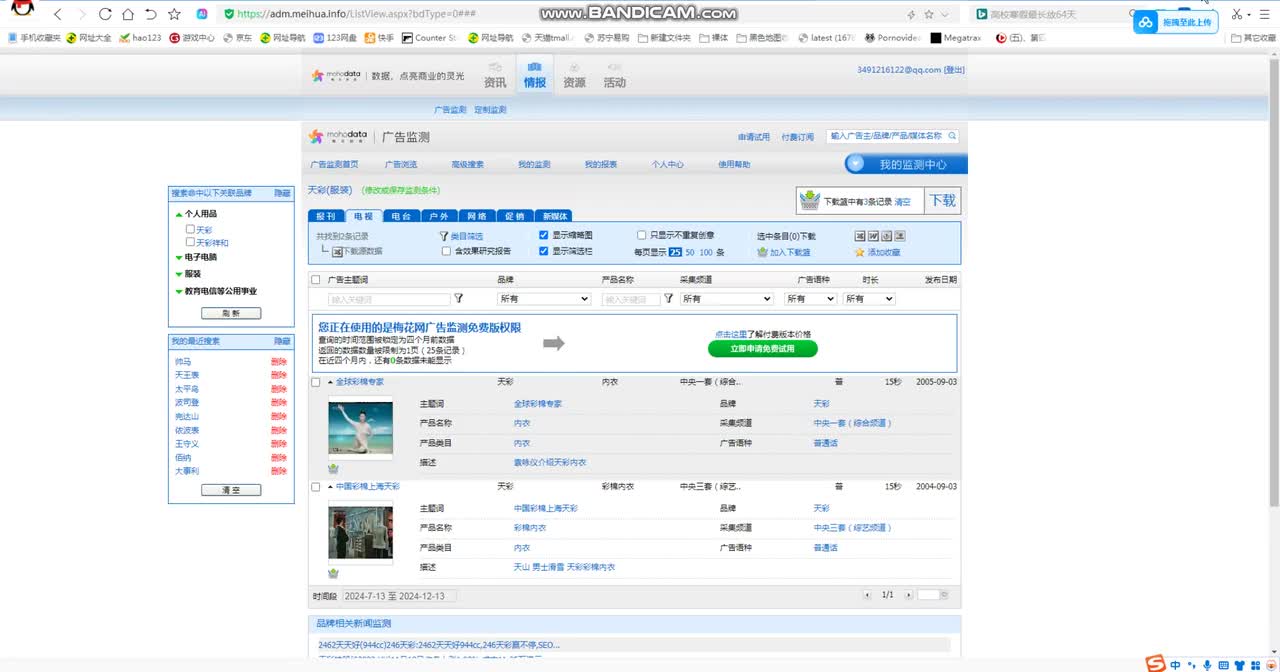Select the 全球彩棉专家 row checkbox
Image resolution: width=1280 pixels, height=672 pixels.
316,382
